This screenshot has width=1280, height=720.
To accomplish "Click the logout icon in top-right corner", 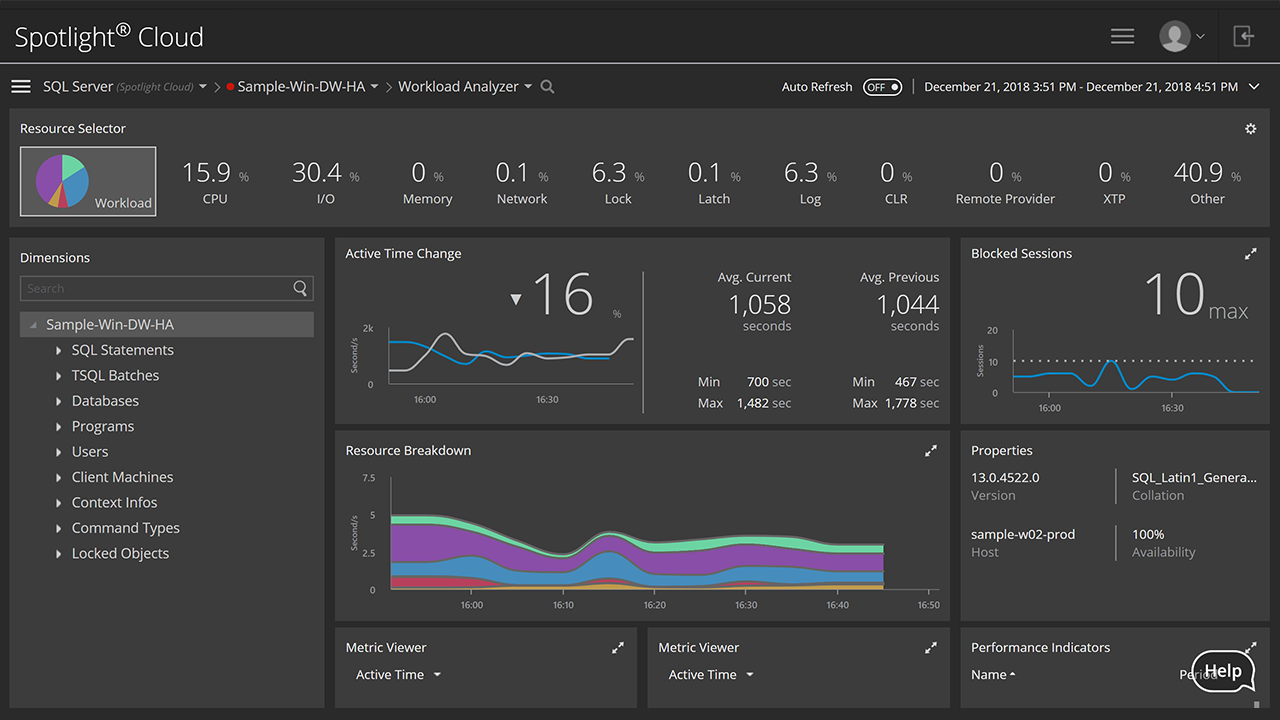I will 1243,35.
